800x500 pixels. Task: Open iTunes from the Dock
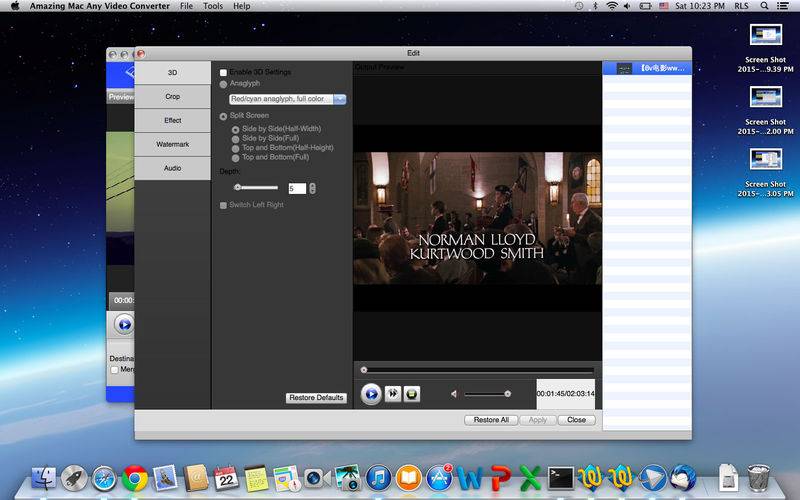(x=378, y=478)
